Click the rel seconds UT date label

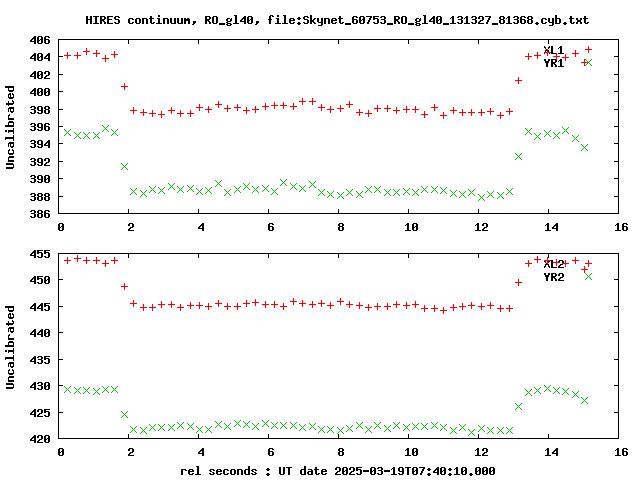coord(338,471)
